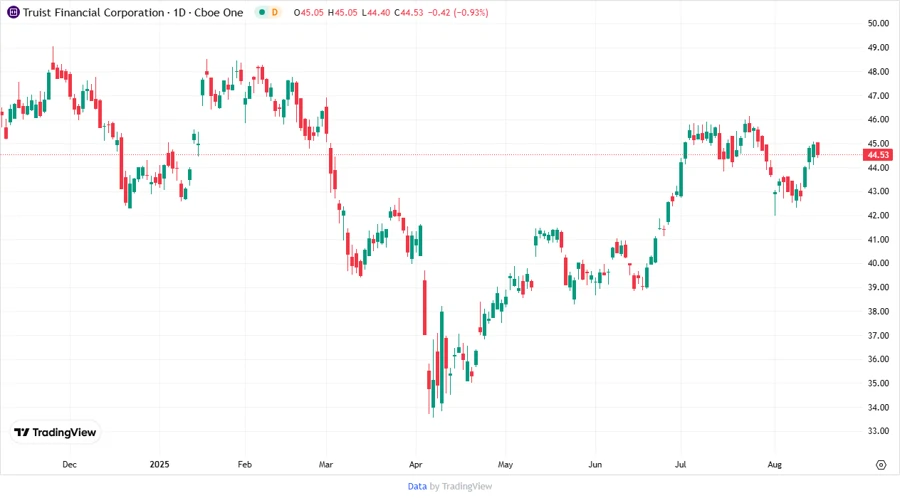
Task: Select the Truist Financial Corporation symbol title
Action: tap(94, 12)
